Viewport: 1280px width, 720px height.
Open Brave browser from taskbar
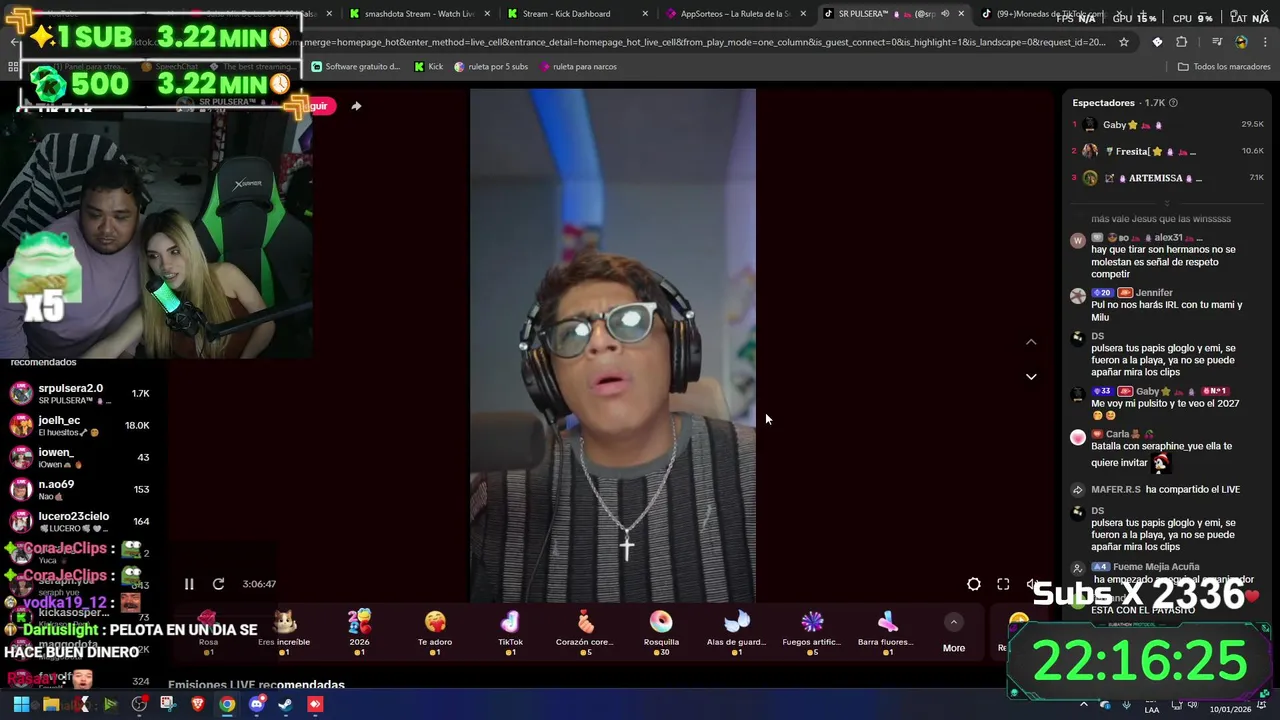[x=198, y=704]
